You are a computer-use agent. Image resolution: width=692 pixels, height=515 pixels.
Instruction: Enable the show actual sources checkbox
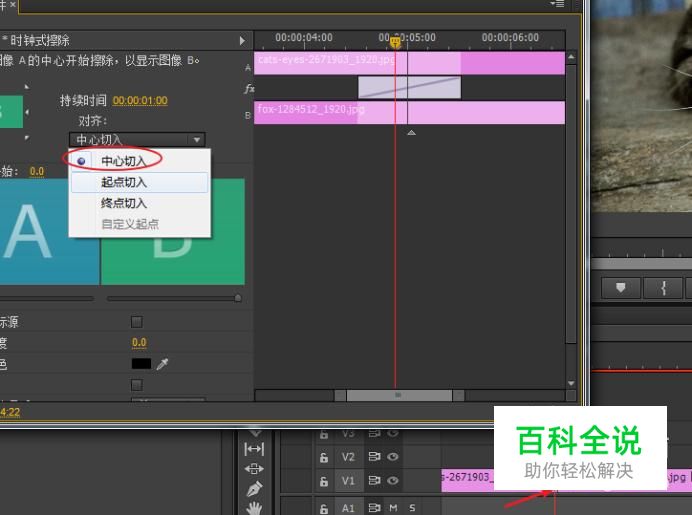pos(137,322)
